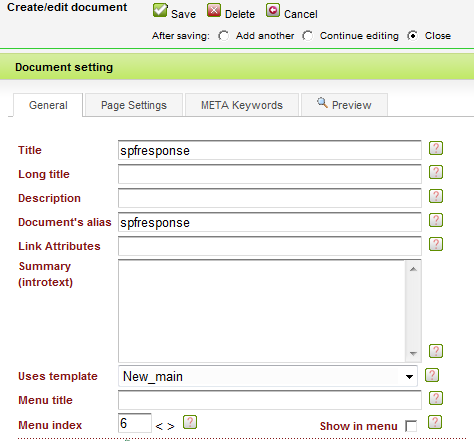
Task: Switch to the META Keywords tab
Action: point(242,105)
